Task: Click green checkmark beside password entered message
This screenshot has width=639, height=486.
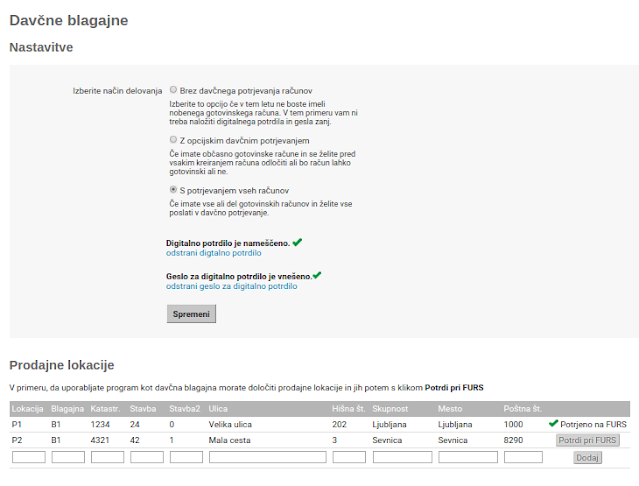Action: click(x=317, y=275)
